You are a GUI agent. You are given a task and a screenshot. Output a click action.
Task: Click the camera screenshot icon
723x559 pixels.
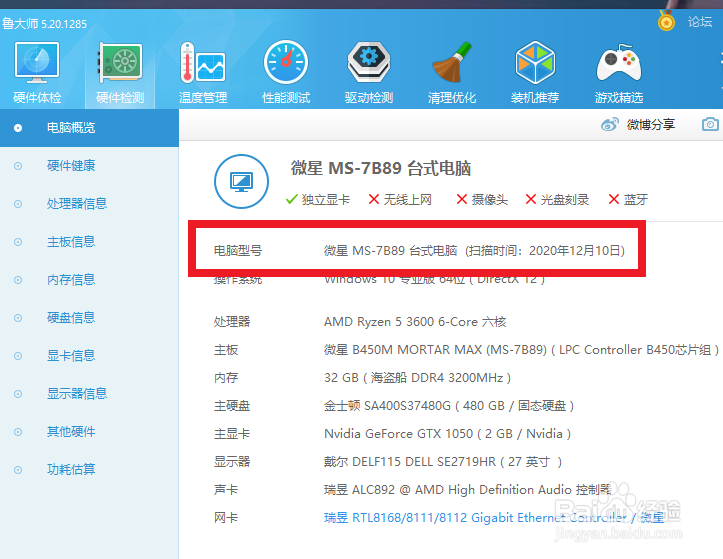pyautogui.click(x=710, y=124)
